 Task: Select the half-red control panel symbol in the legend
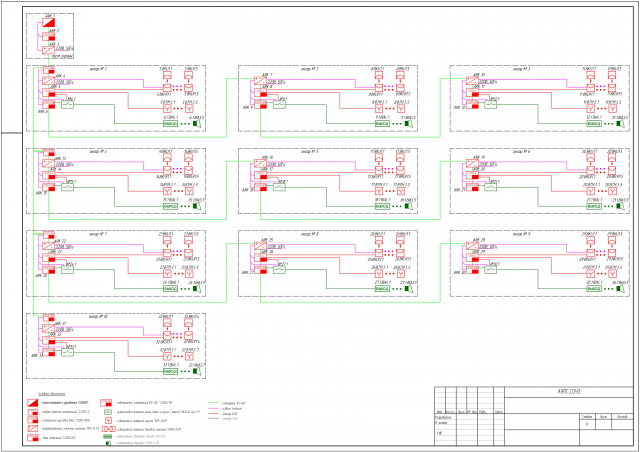tap(33, 403)
